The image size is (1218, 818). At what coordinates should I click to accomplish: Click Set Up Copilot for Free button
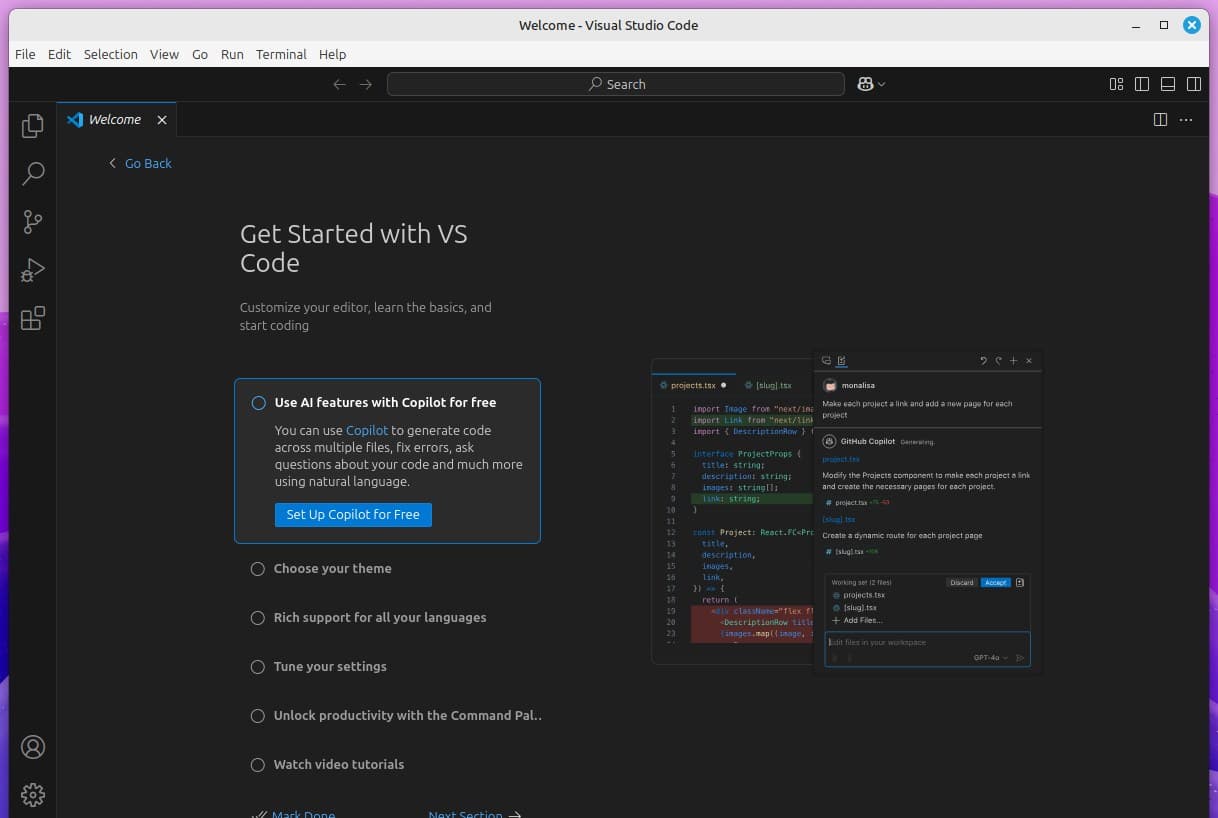(x=353, y=514)
